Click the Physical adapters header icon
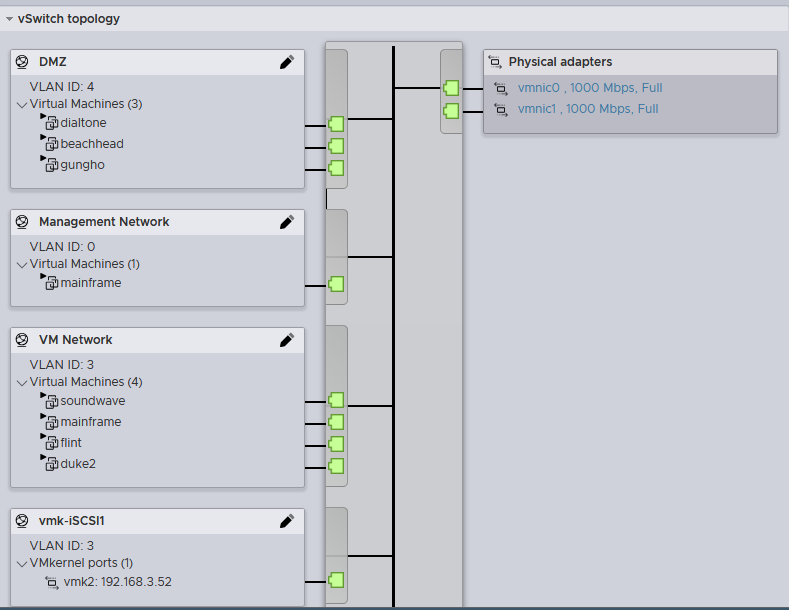Viewport: 789px width, 610px height. [x=495, y=62]
